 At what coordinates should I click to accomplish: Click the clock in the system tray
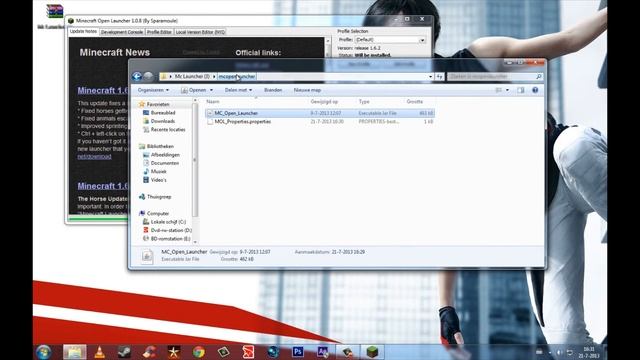(589, 352)
